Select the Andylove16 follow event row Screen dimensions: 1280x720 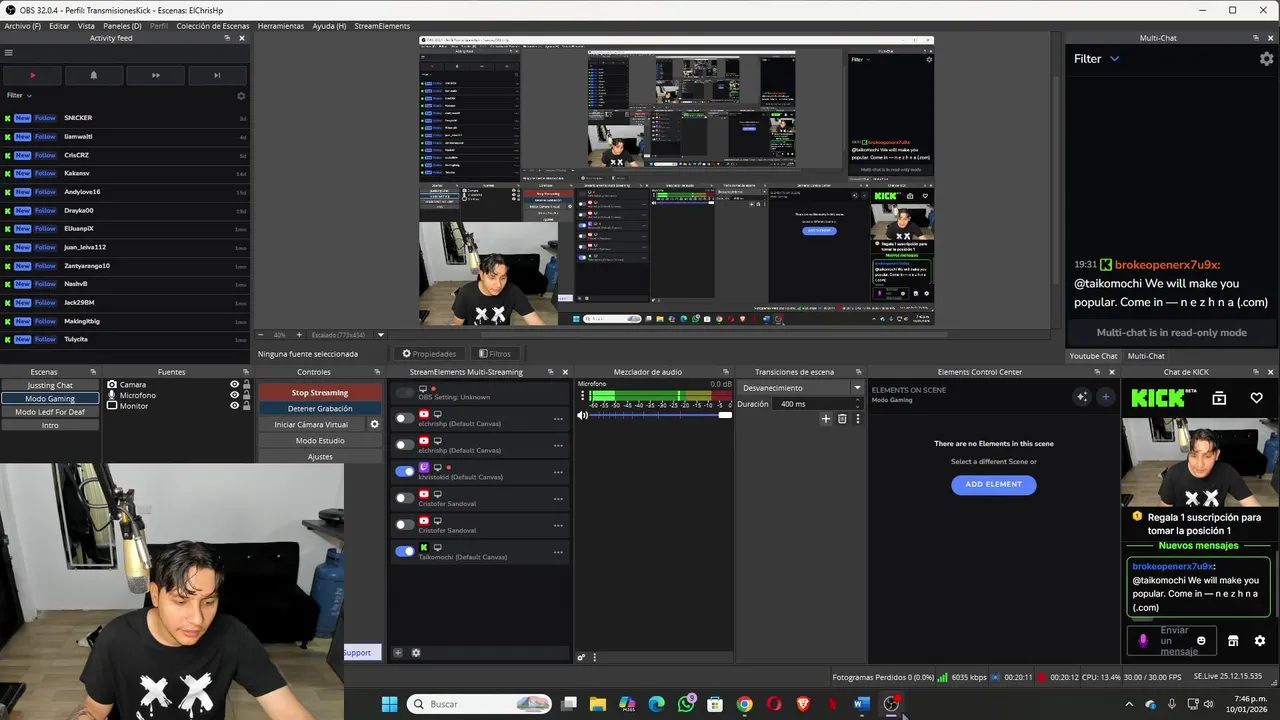[125, 192]
